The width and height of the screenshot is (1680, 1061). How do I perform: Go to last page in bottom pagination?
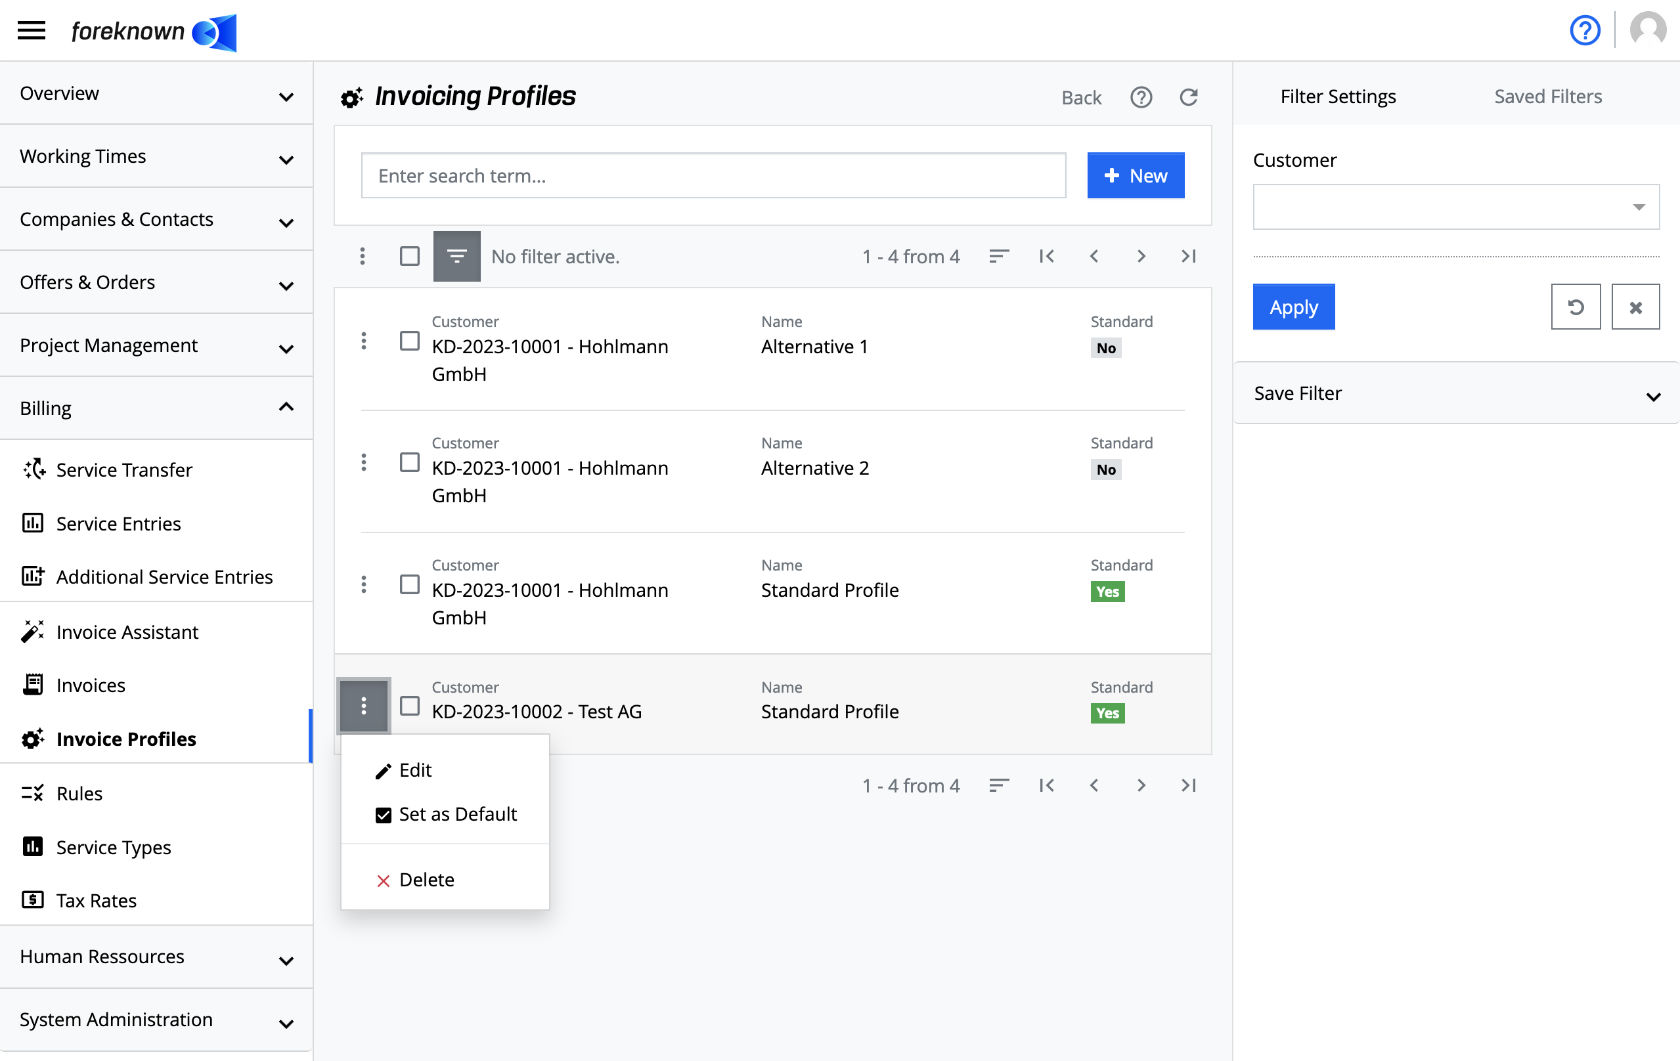1188,785
